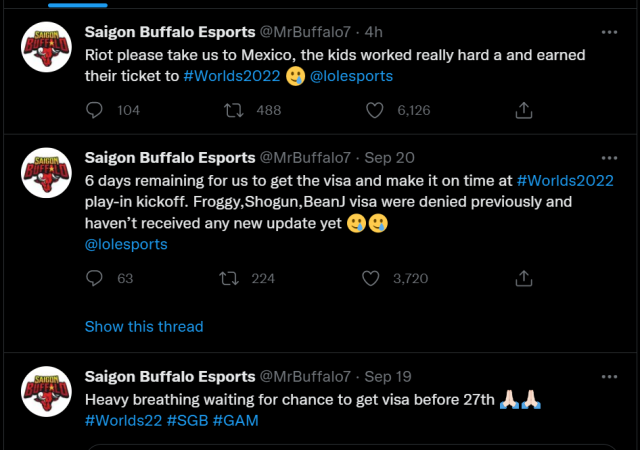Like the tweet with 6,126 likes
Screen dimensions: 640x450
(374, 110)
